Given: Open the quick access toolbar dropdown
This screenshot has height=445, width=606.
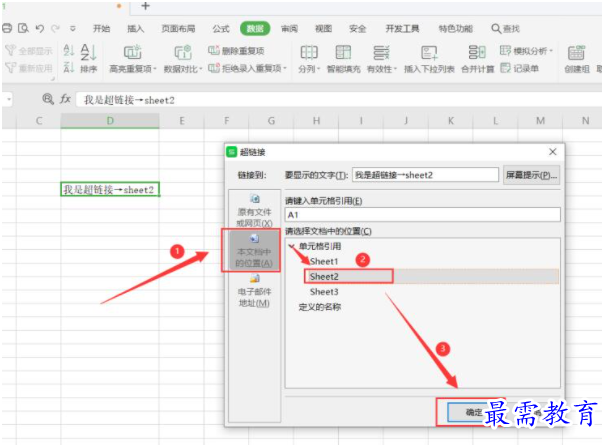Looking at the screenshot, I should (x=73, y=29).
